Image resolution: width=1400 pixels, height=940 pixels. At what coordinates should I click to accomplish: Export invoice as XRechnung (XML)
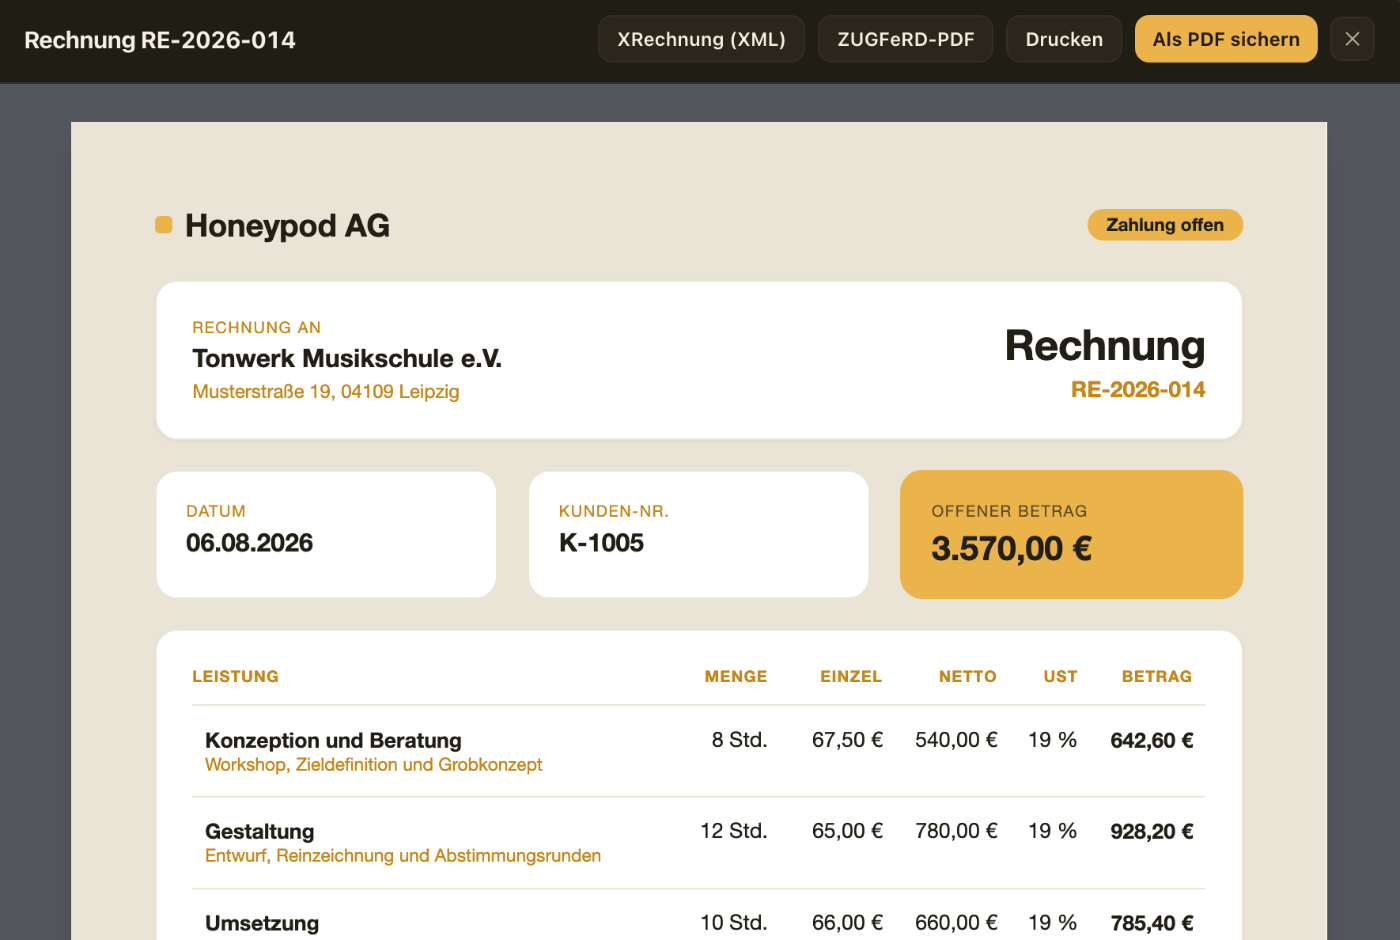701,39
